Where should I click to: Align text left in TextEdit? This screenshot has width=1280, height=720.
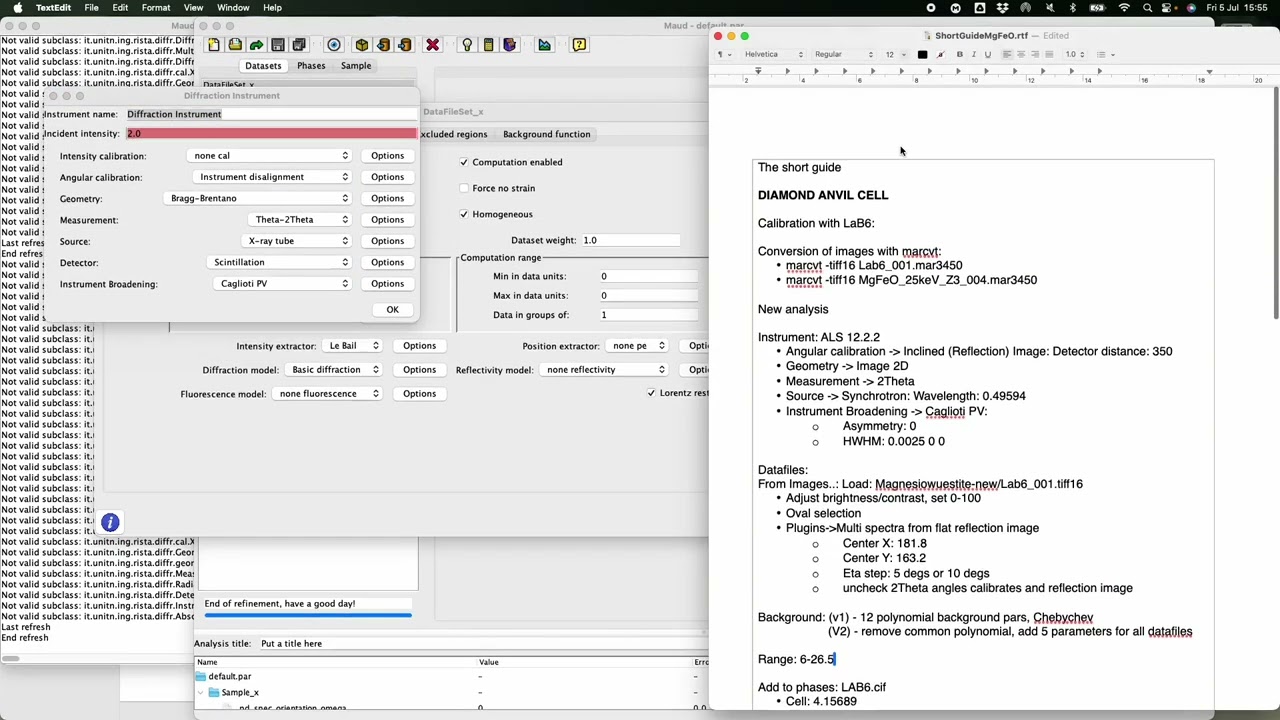1007,54
